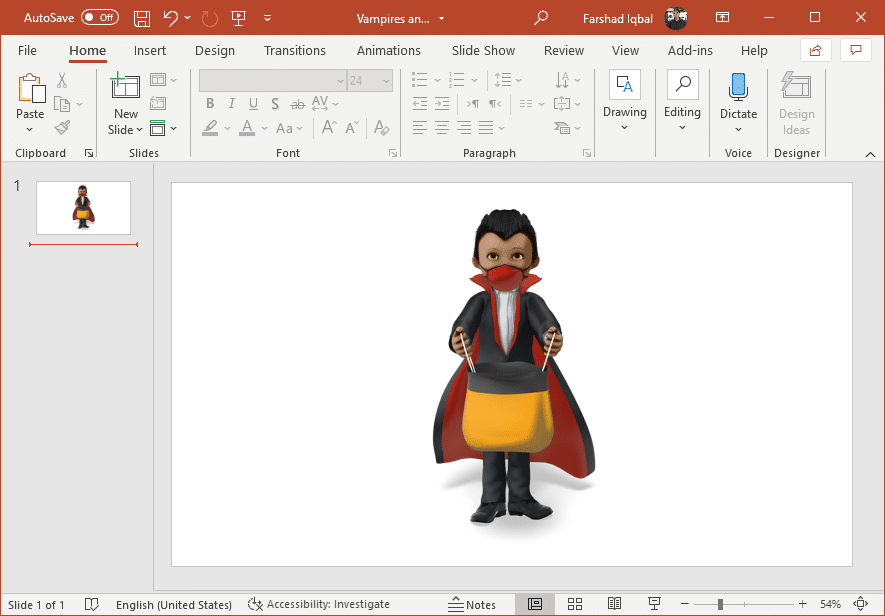This screenshot has width=885, height=616.
Task: Click Fit slide to window icon
Action: point(860,604)
